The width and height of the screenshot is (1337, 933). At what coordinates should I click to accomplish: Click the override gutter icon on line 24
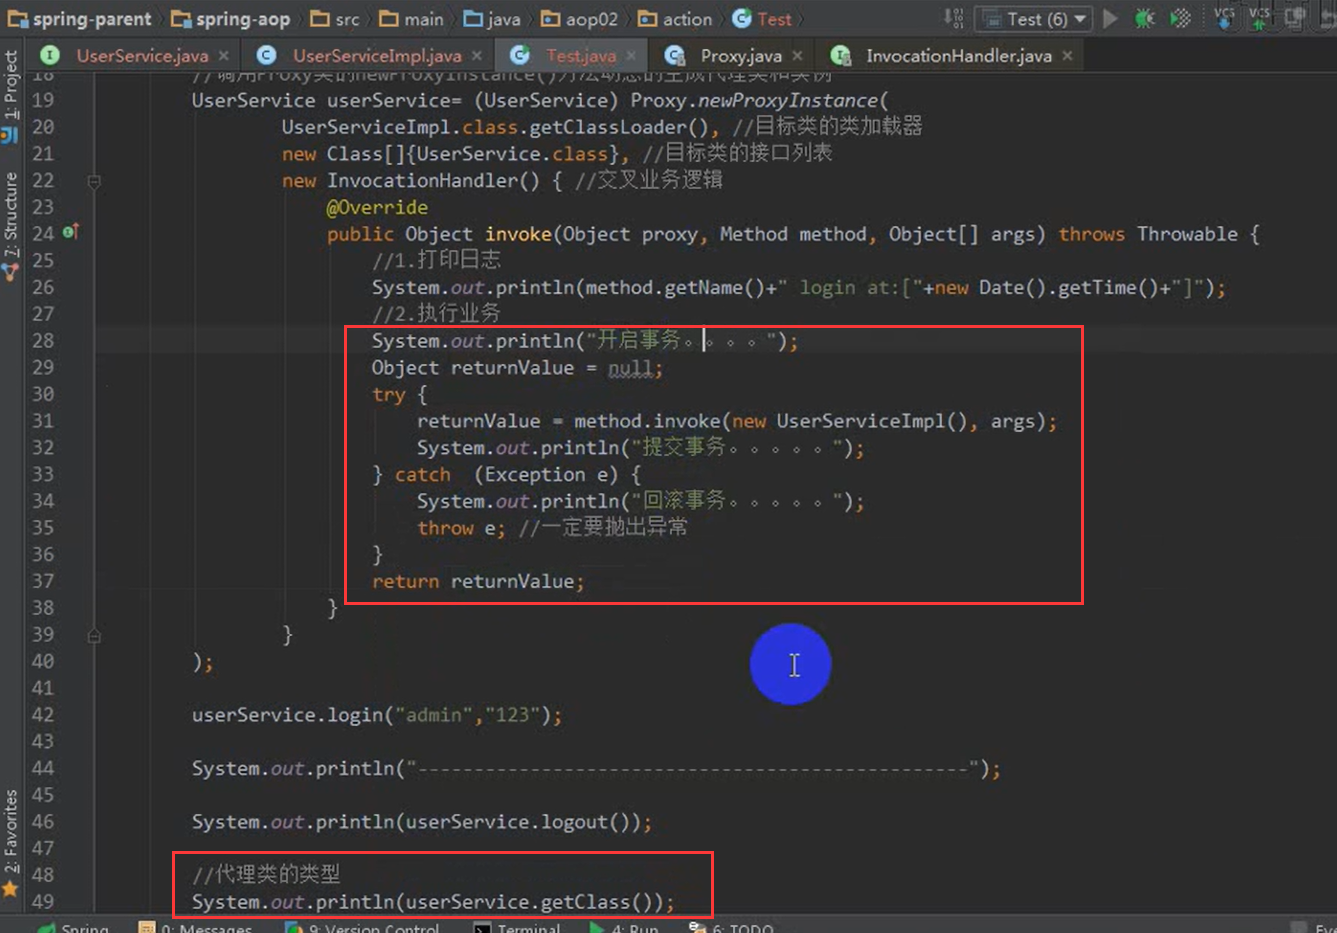coord(71,232)
